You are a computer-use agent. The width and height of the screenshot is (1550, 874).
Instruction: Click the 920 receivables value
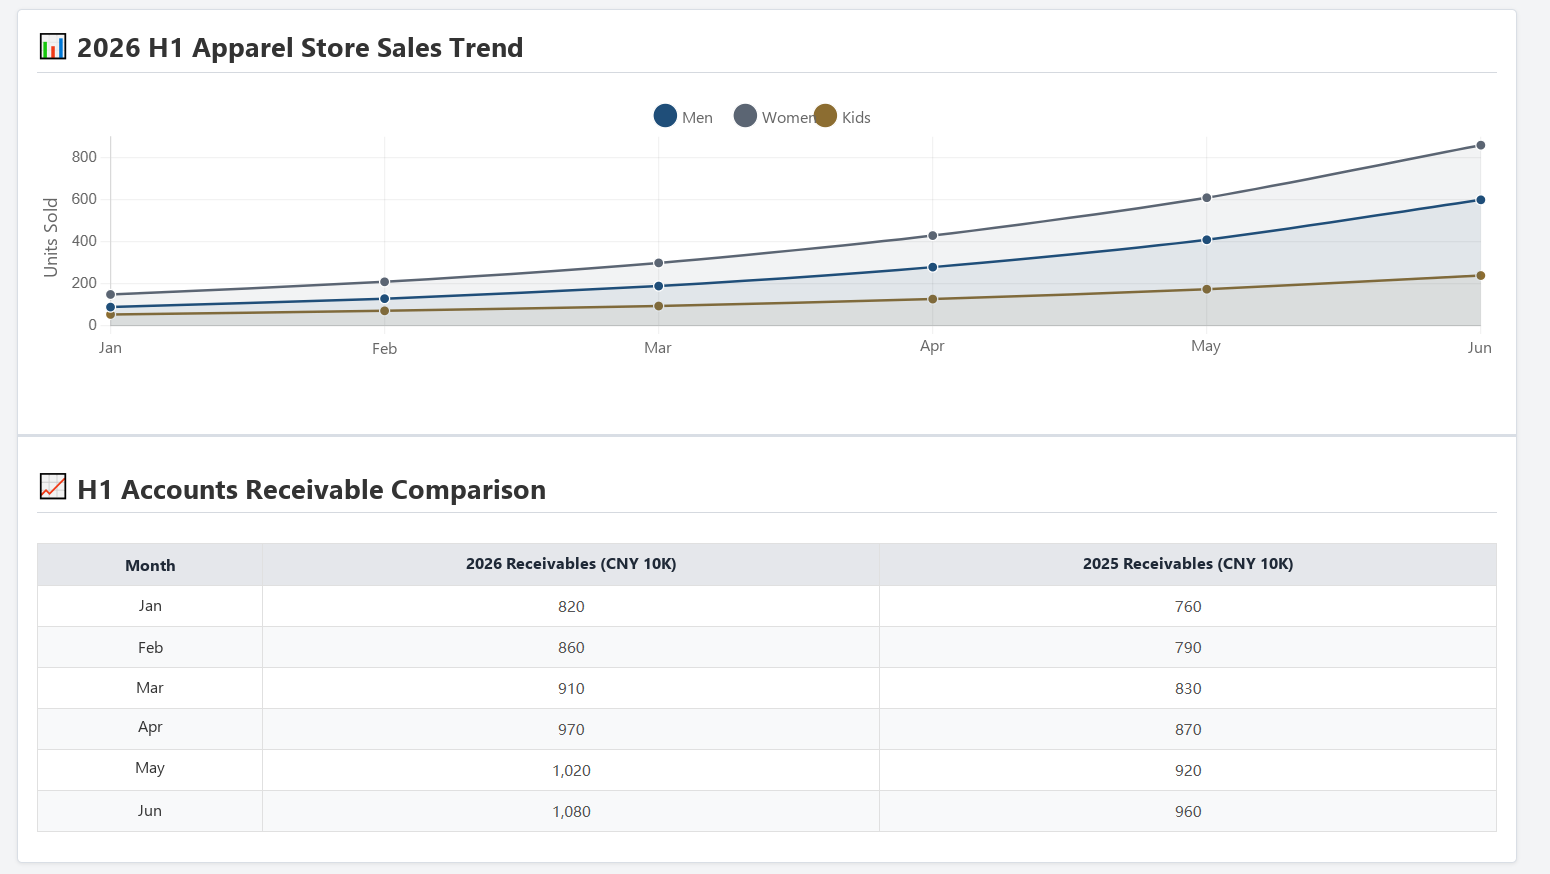coord(1188,771)
